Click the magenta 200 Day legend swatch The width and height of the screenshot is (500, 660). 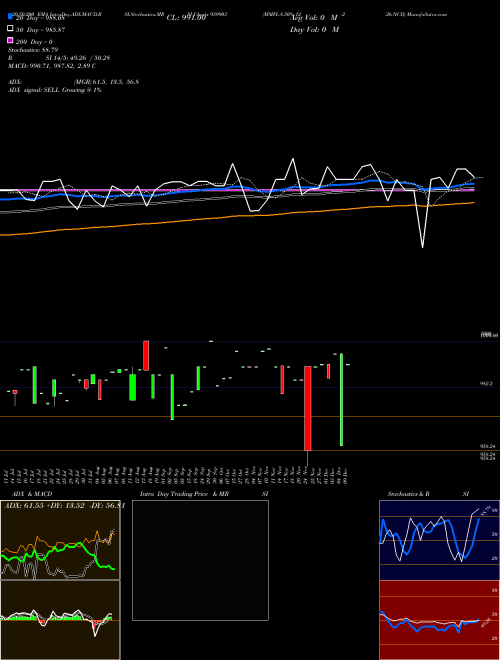point(10,40)
